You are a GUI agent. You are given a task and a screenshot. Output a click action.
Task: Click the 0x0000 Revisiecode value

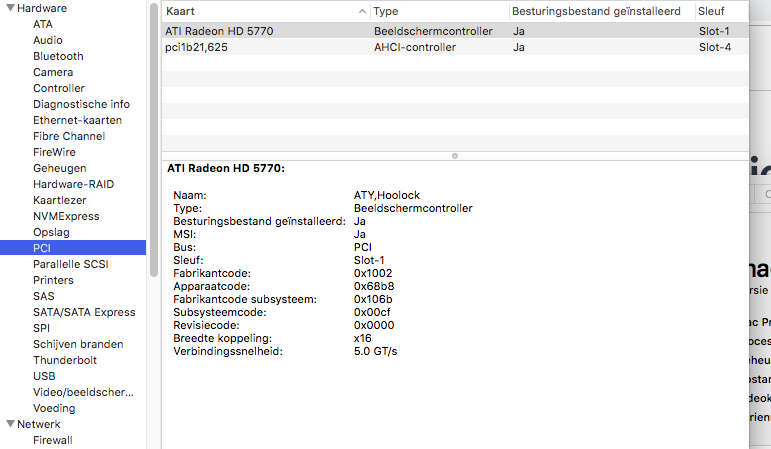pos(374,325)
